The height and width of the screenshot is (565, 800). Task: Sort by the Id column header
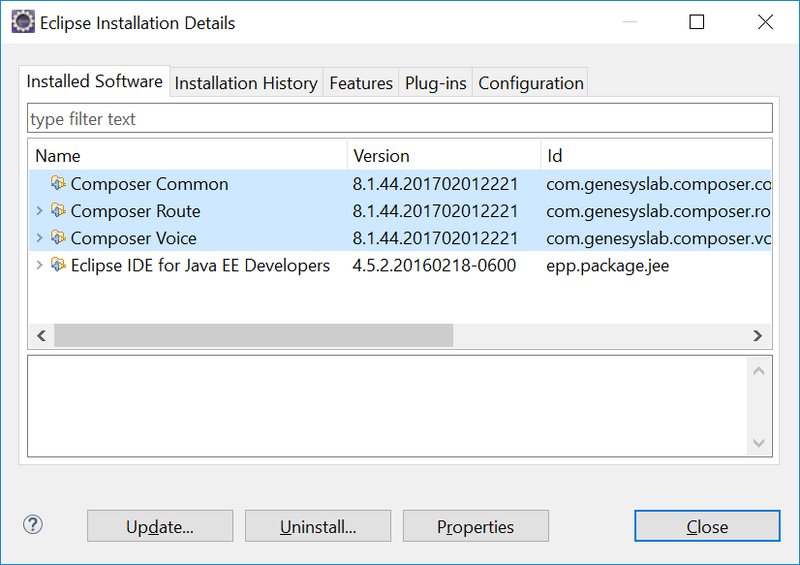tap(656, 156)
